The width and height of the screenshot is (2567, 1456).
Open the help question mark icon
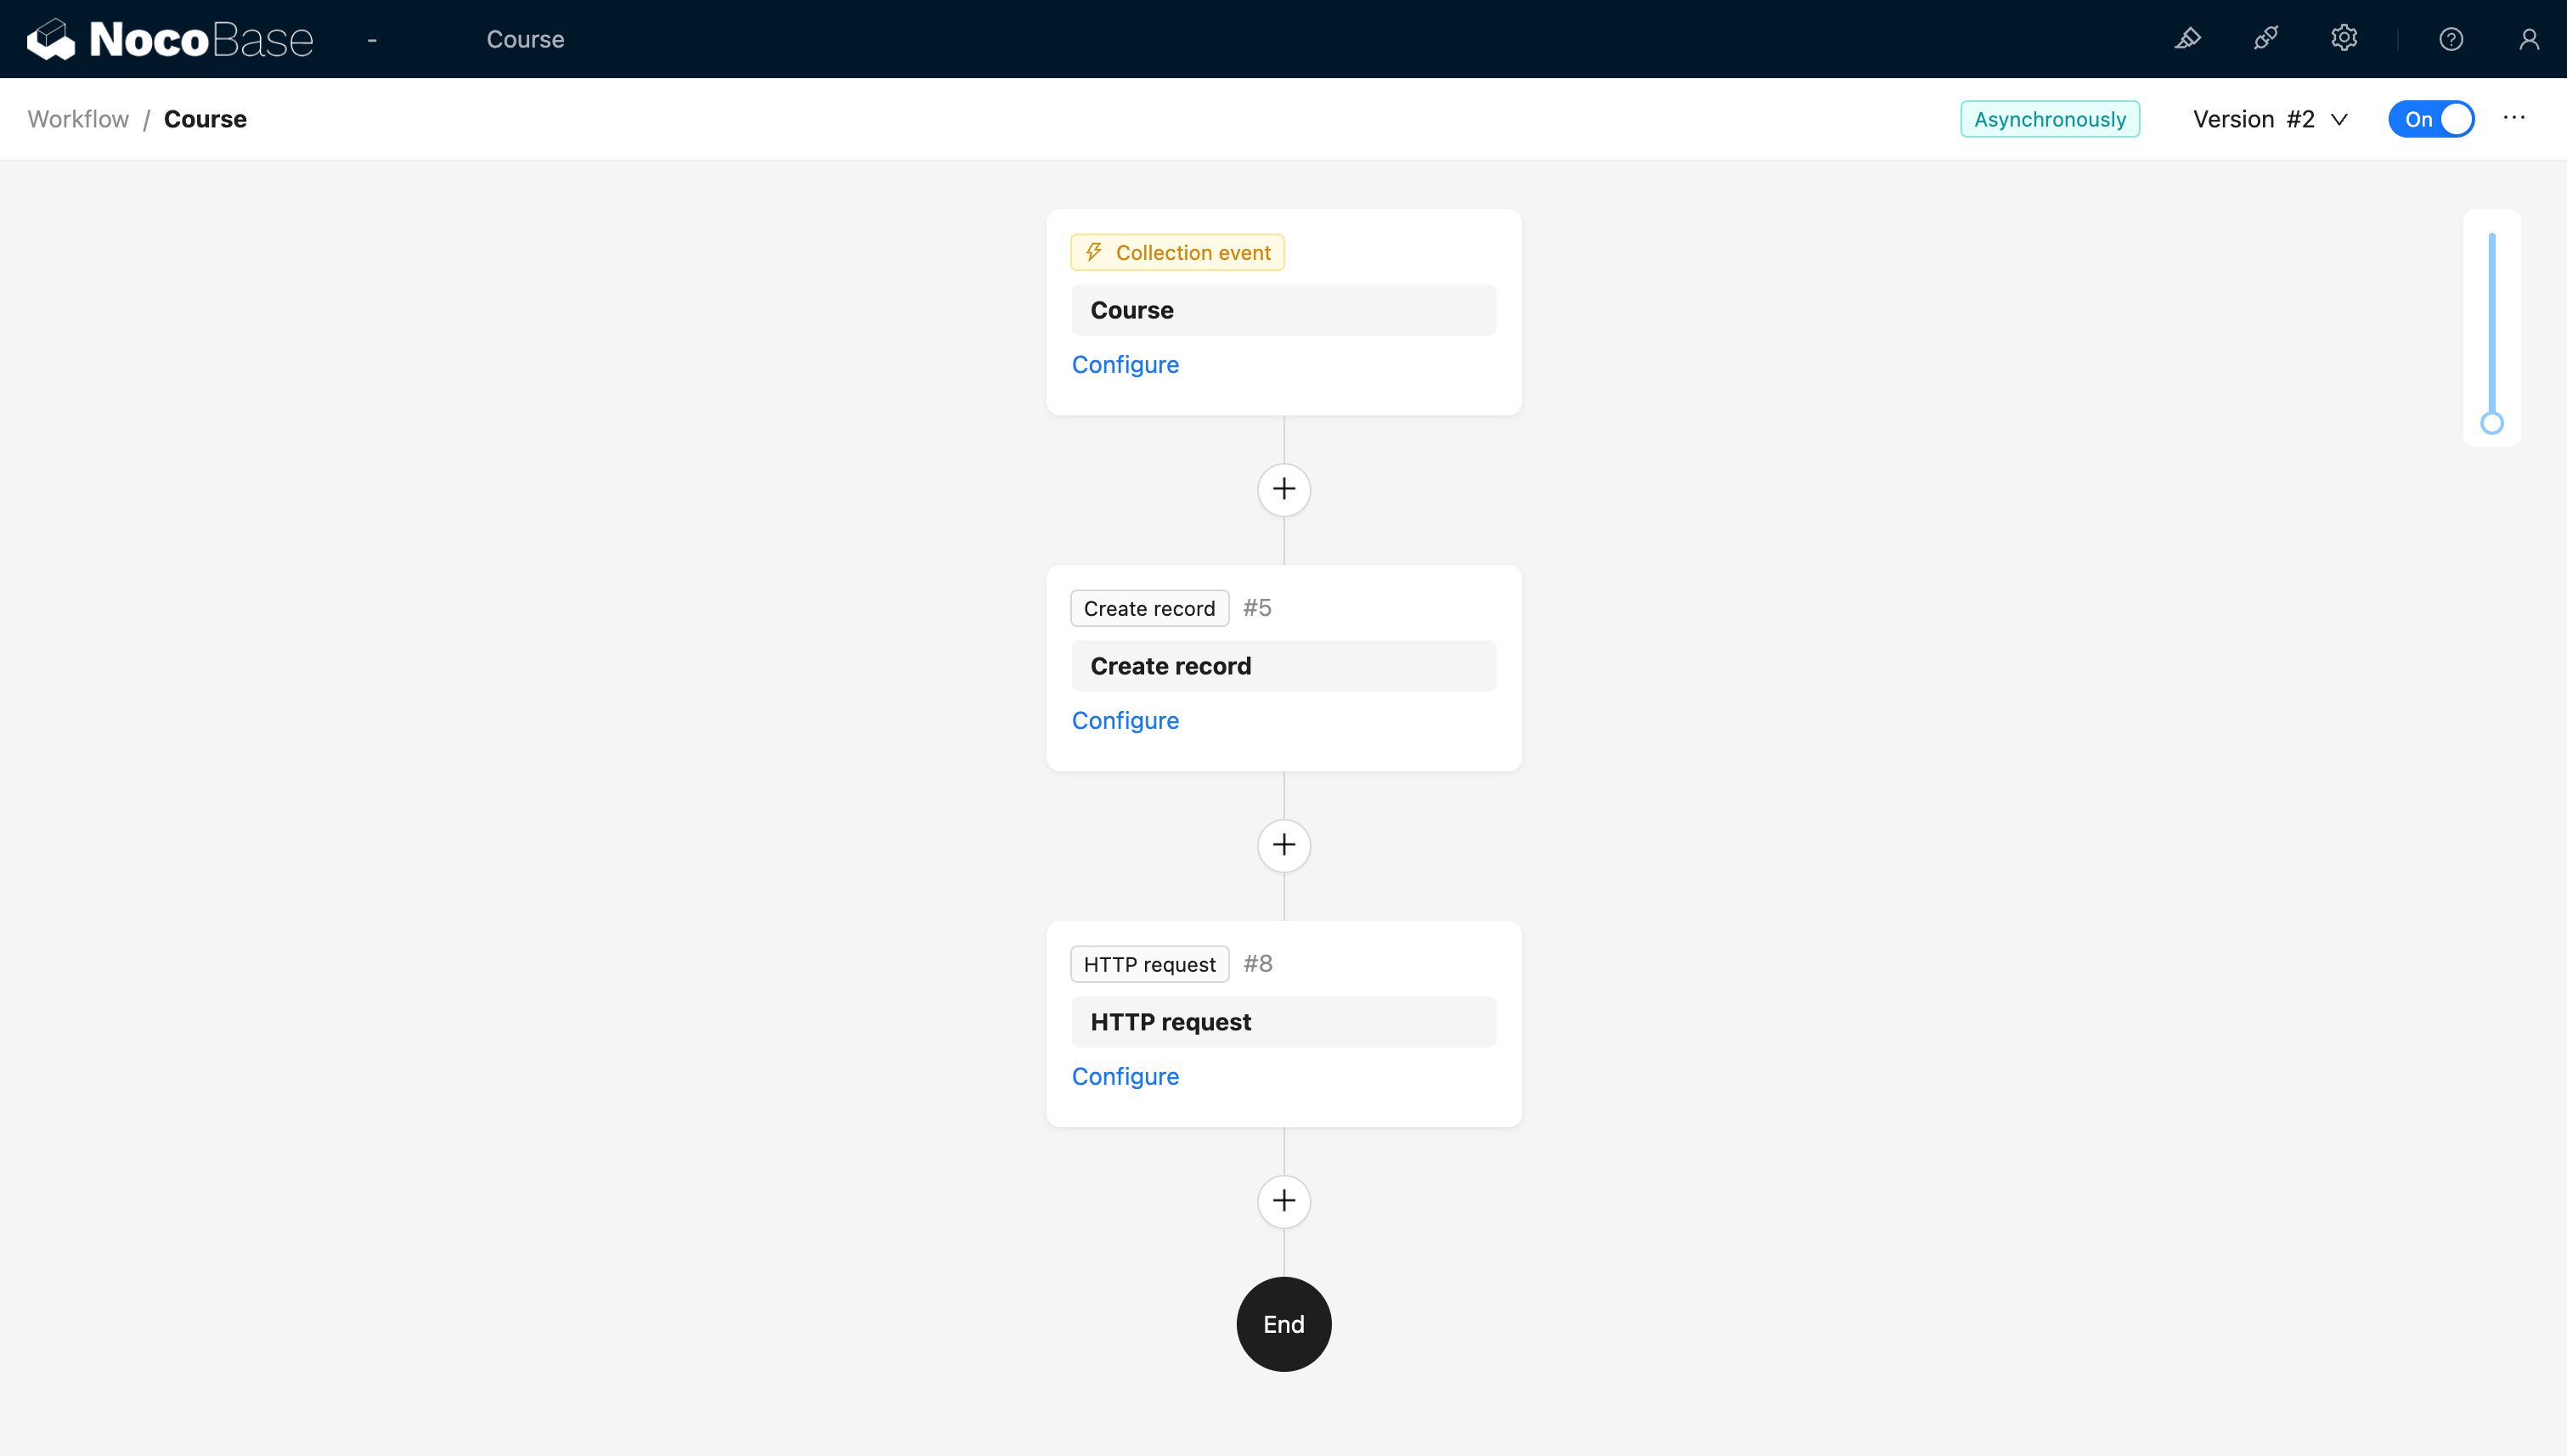2450,39
